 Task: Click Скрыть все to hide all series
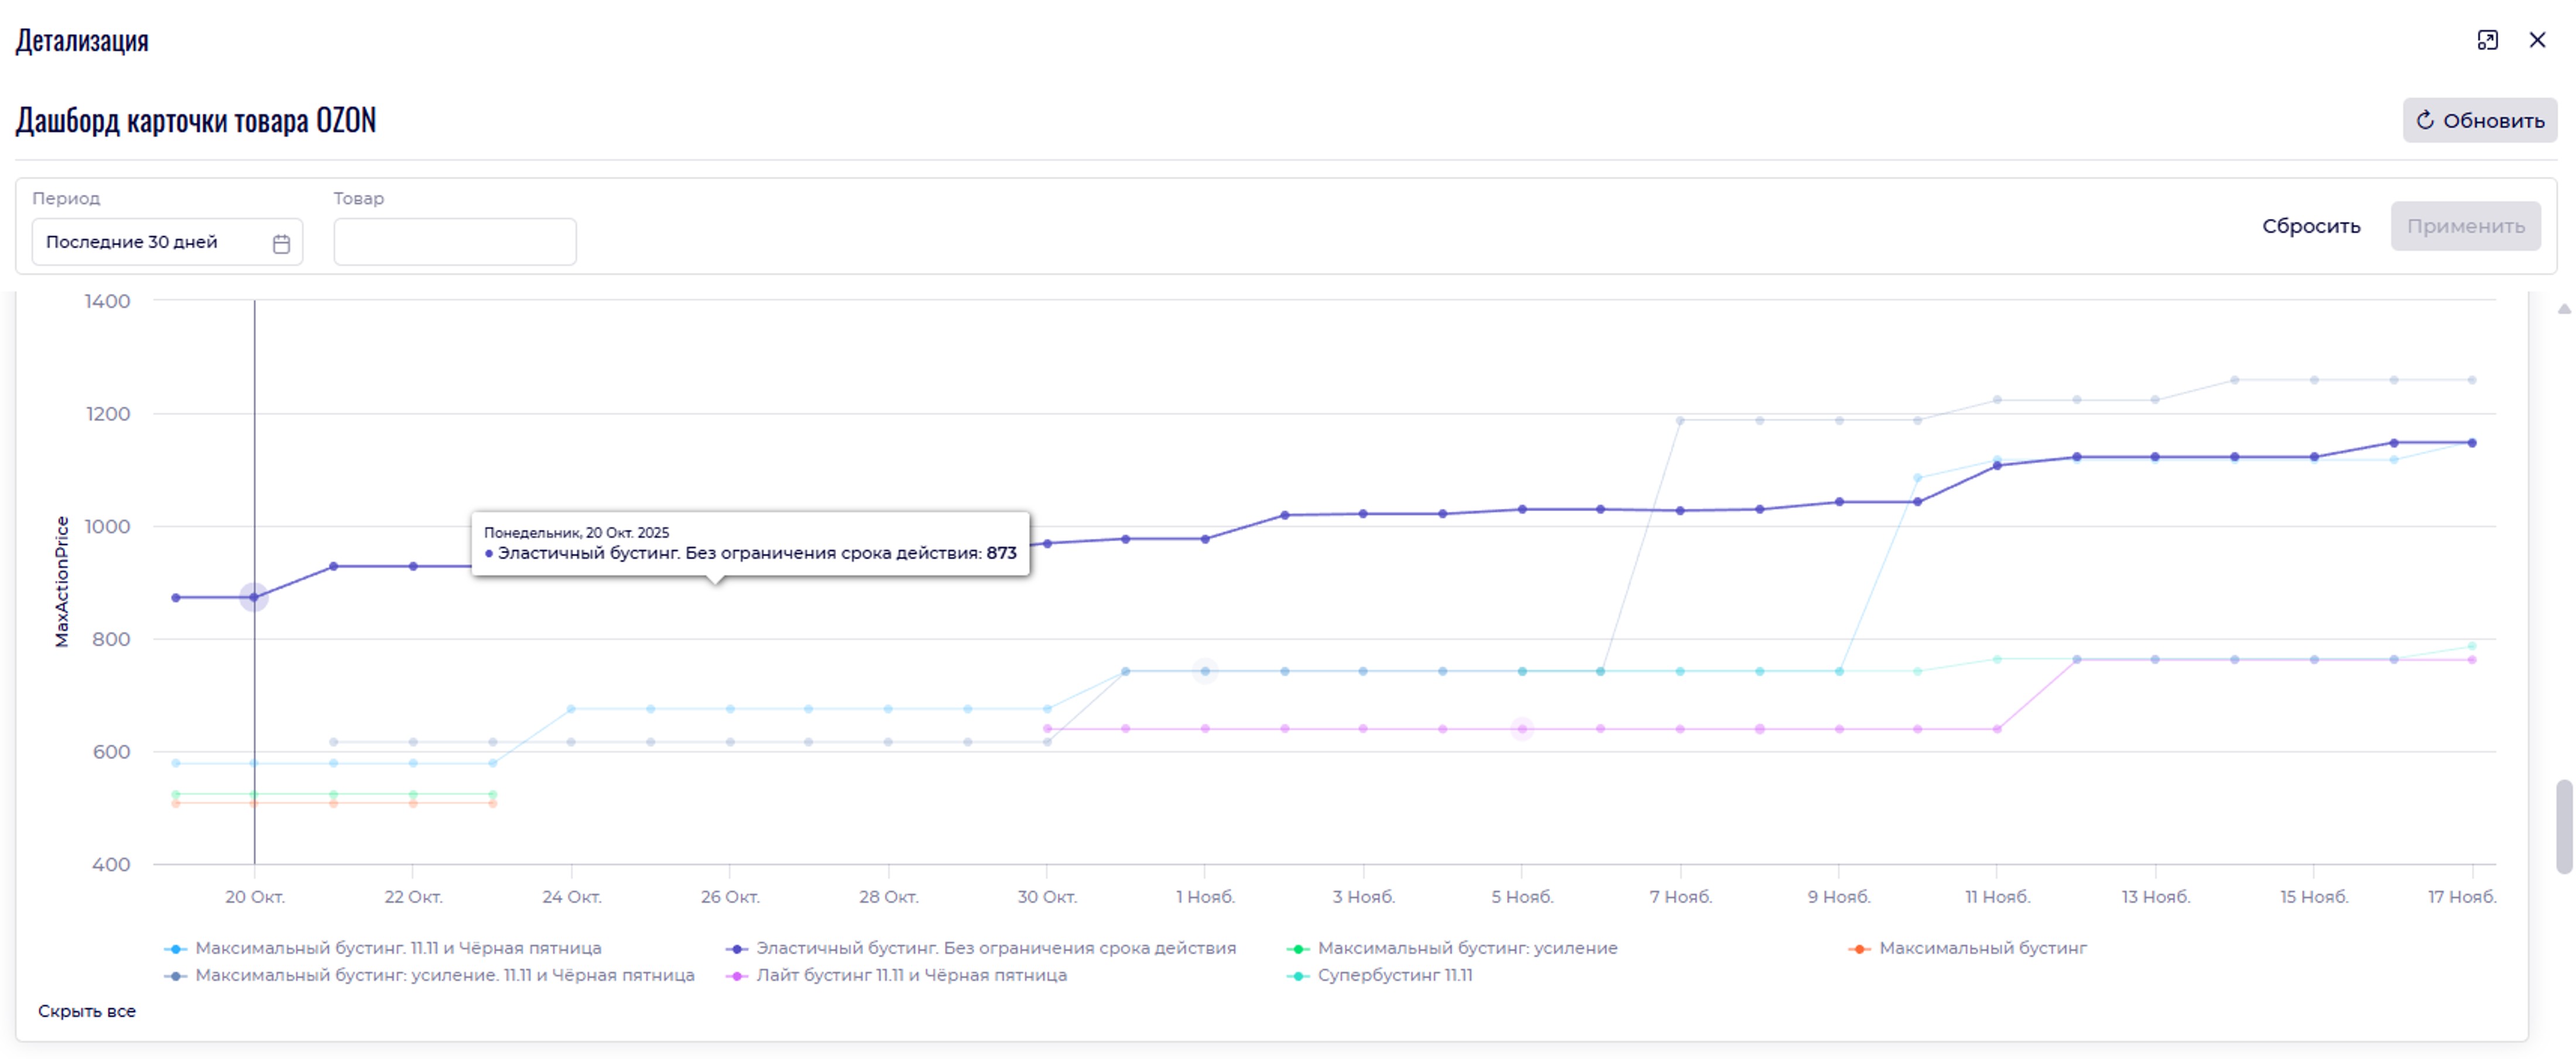pos(87,1011)
